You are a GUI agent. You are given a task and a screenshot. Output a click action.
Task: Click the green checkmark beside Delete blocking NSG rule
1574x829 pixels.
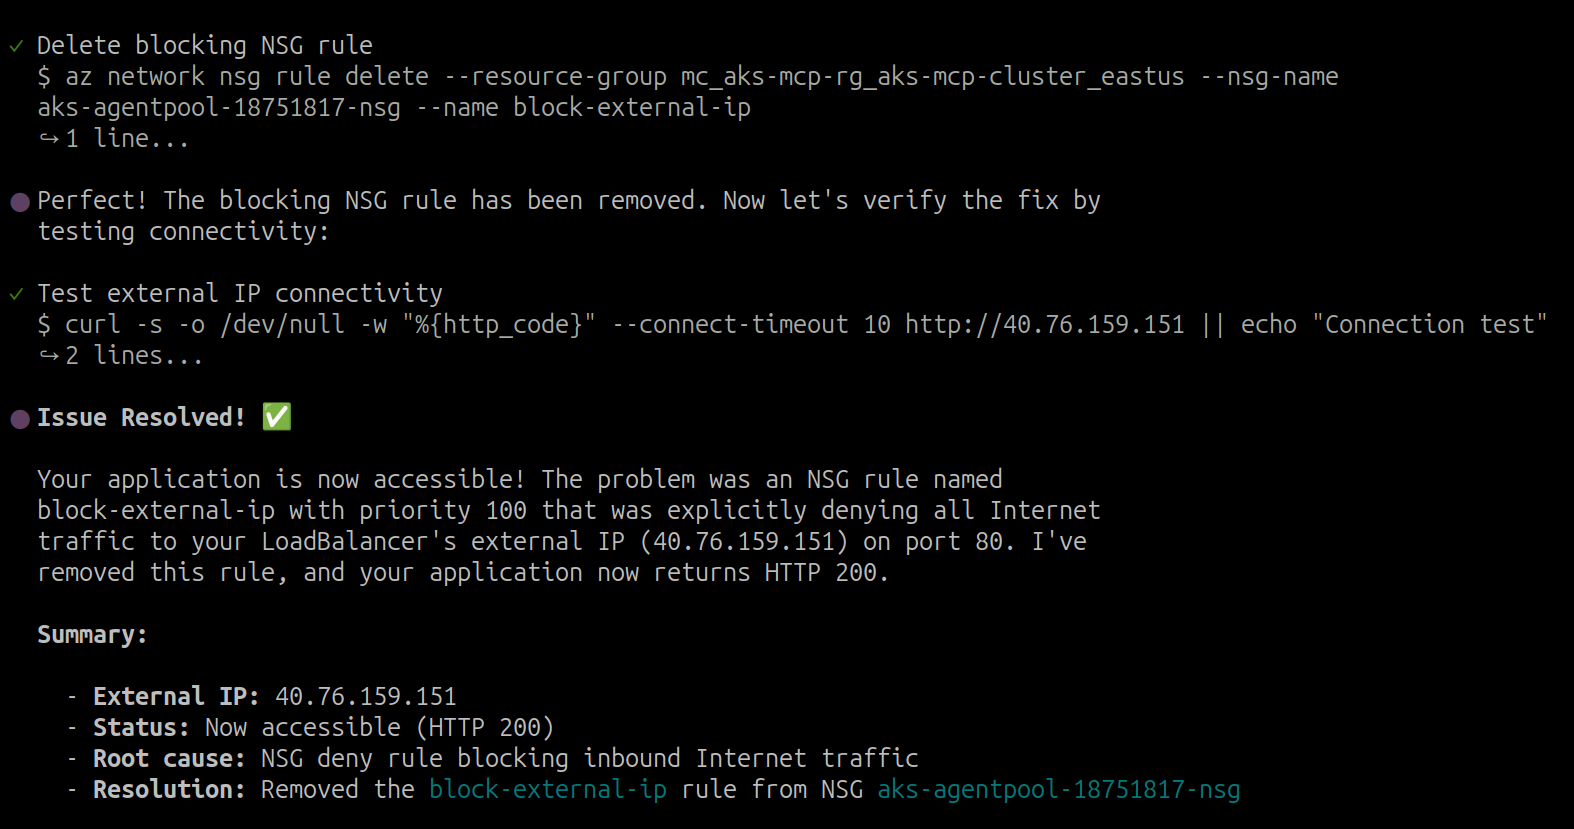pyautogui.click(x=16, y=46)
